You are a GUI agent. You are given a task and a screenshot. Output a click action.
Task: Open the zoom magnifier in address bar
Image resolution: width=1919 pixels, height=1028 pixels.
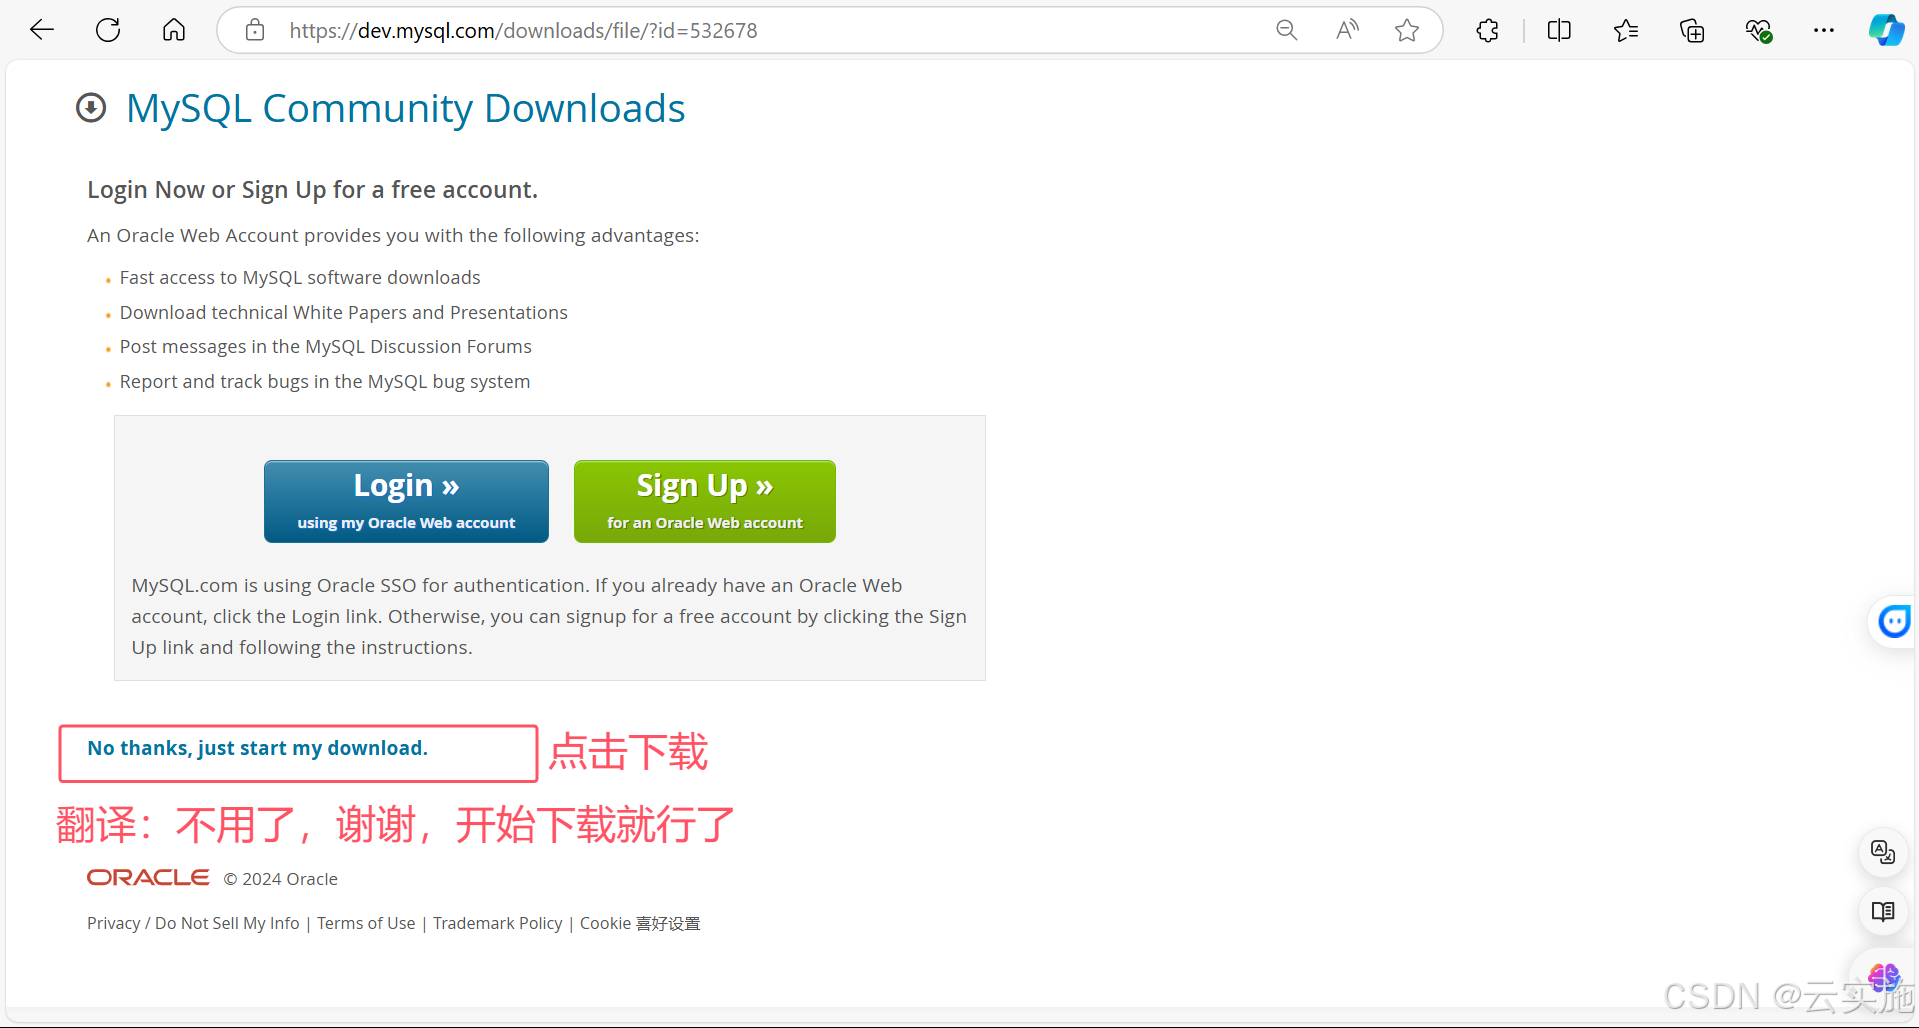pos(1287,30)
